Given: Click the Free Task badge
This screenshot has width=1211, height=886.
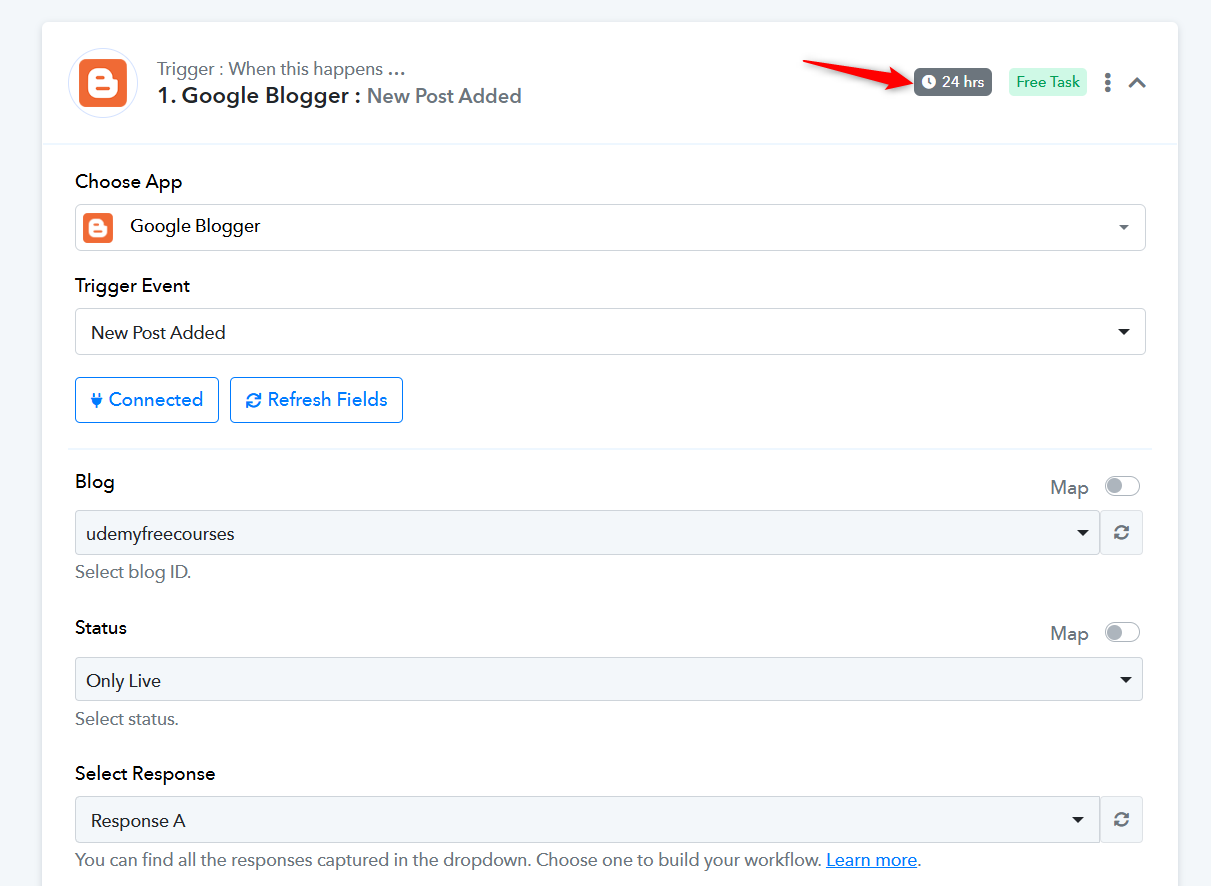Looking at the screenshot, I should (x=1048, y=82).
